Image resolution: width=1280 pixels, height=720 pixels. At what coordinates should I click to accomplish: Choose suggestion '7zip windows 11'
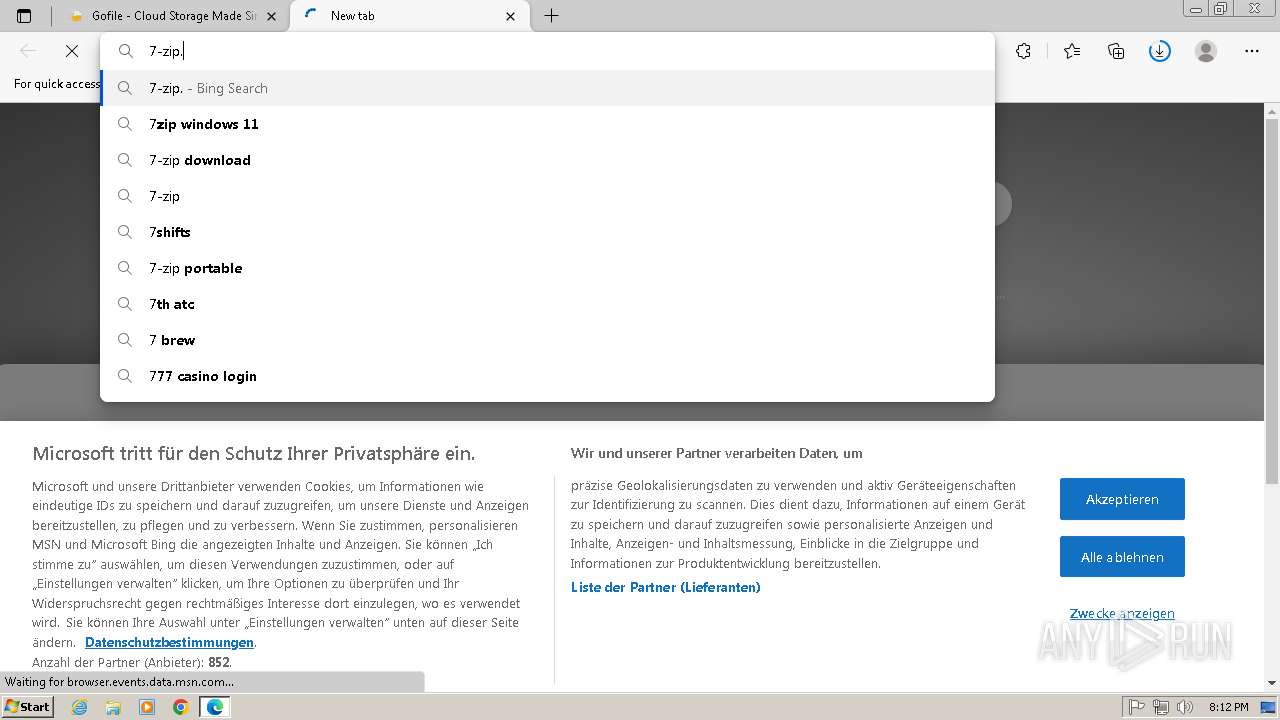(548, 124)
